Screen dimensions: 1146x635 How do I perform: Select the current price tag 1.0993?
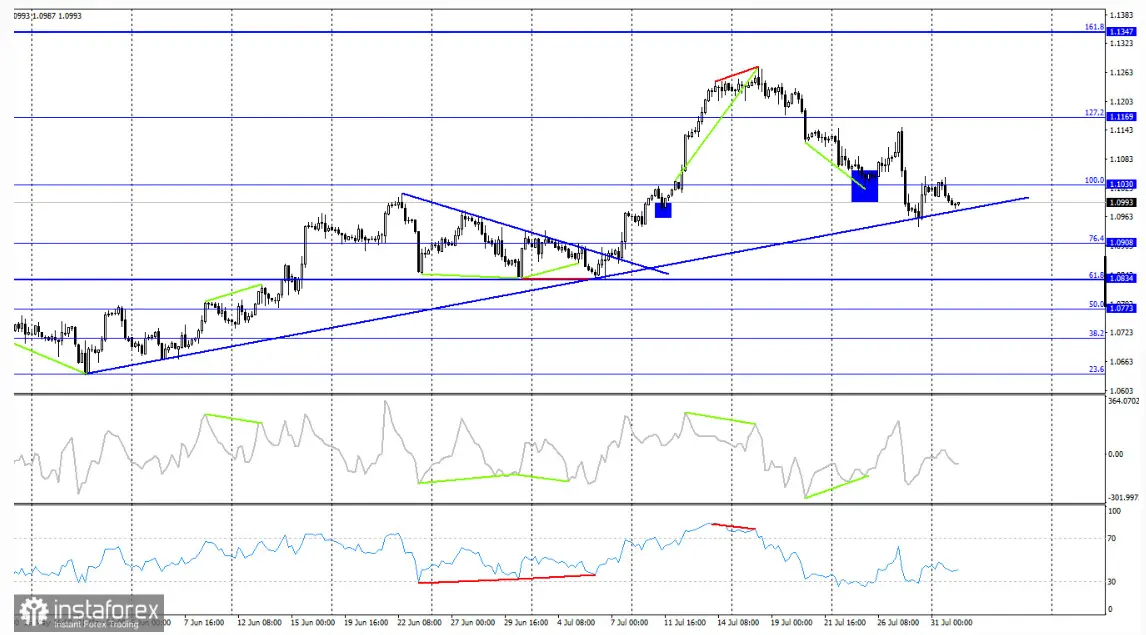[x=1120, y=202]
